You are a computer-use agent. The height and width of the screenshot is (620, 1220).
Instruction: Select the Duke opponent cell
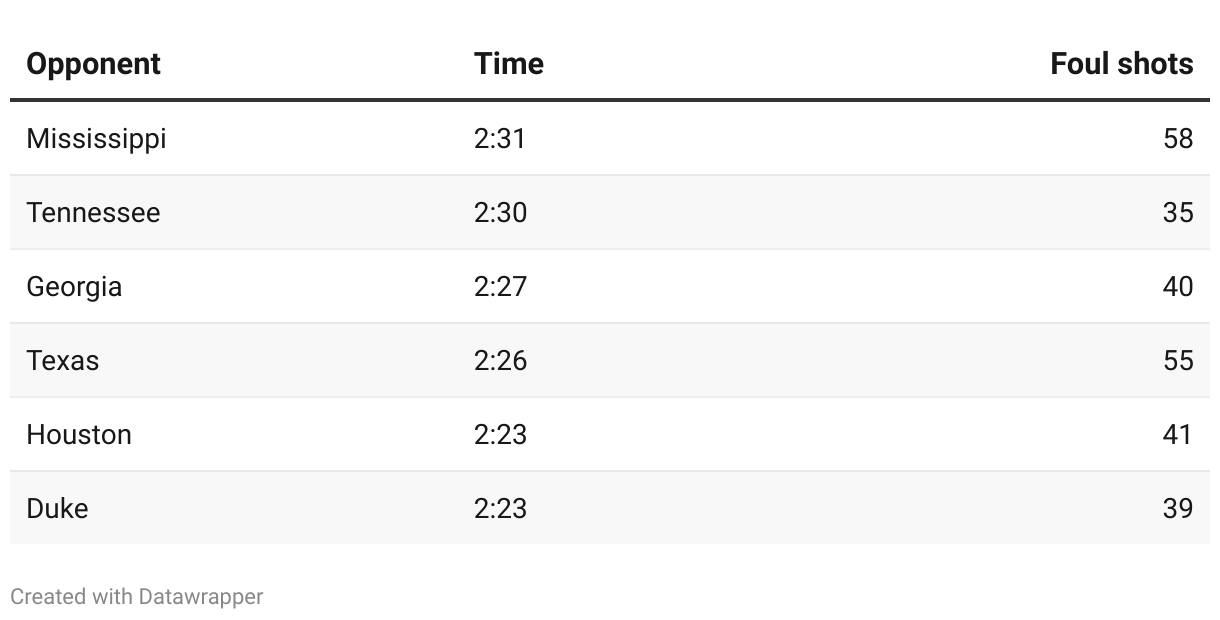click(x=57, y=508)
